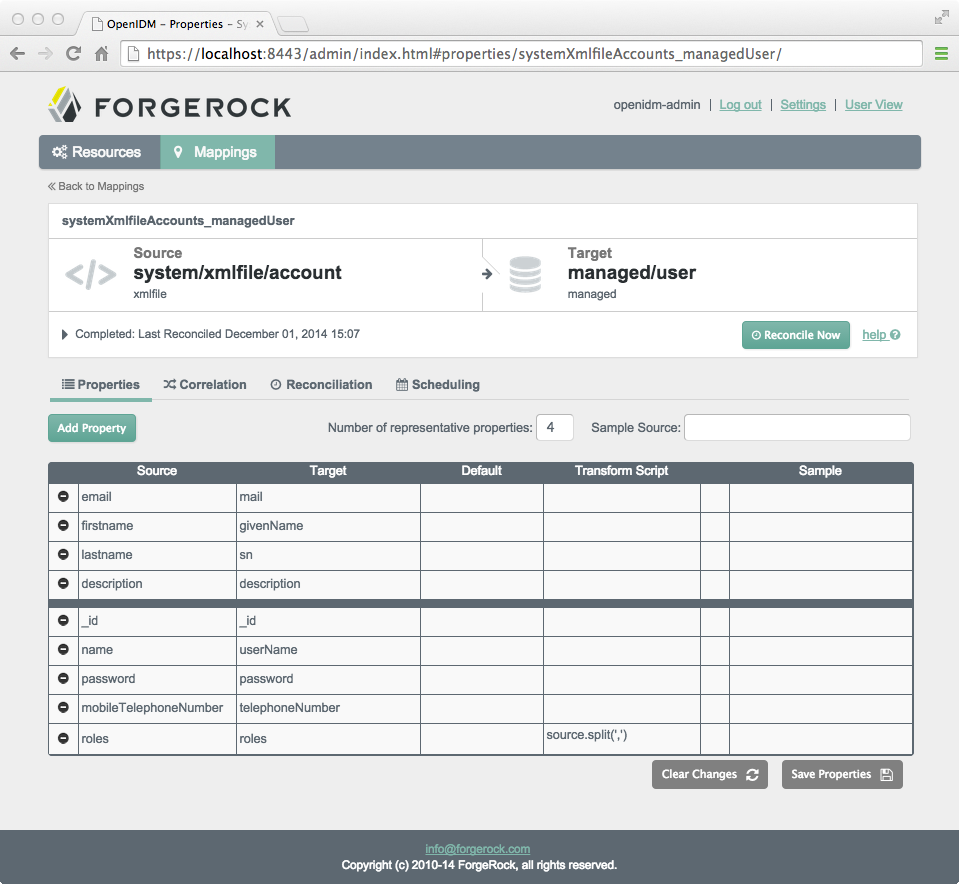Screen dimensions: 959x884
Task: Remove the mobileTelephoneNumber property row
Action: [63, 707]
